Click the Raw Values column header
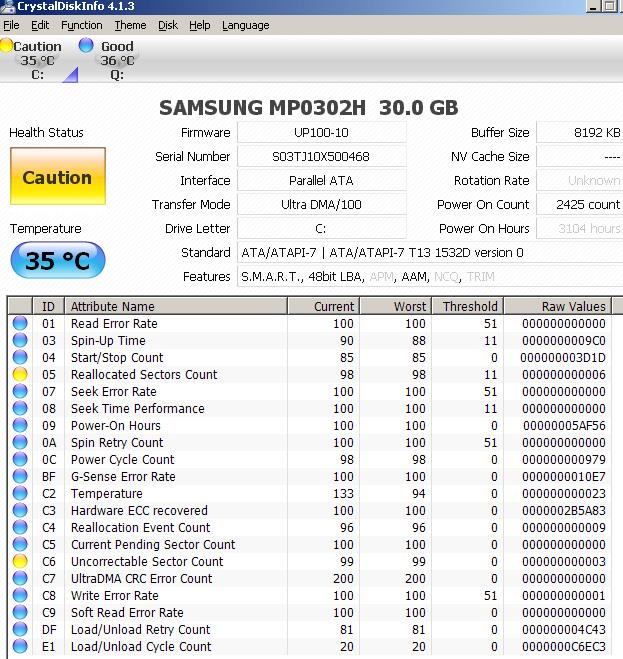The height and width of the screenshot is (659, 623). pyautogui.click(x=557, y=306)
